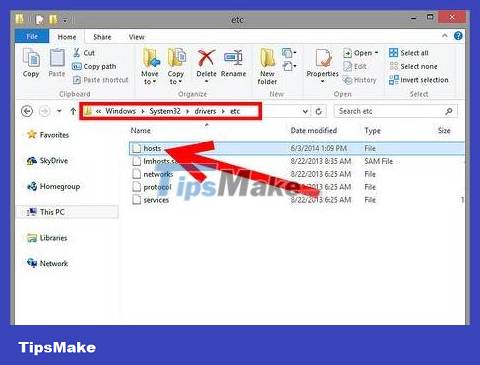Refresh the etc folder view
Viewport: 480px width, 365px height.
point(319,111)
